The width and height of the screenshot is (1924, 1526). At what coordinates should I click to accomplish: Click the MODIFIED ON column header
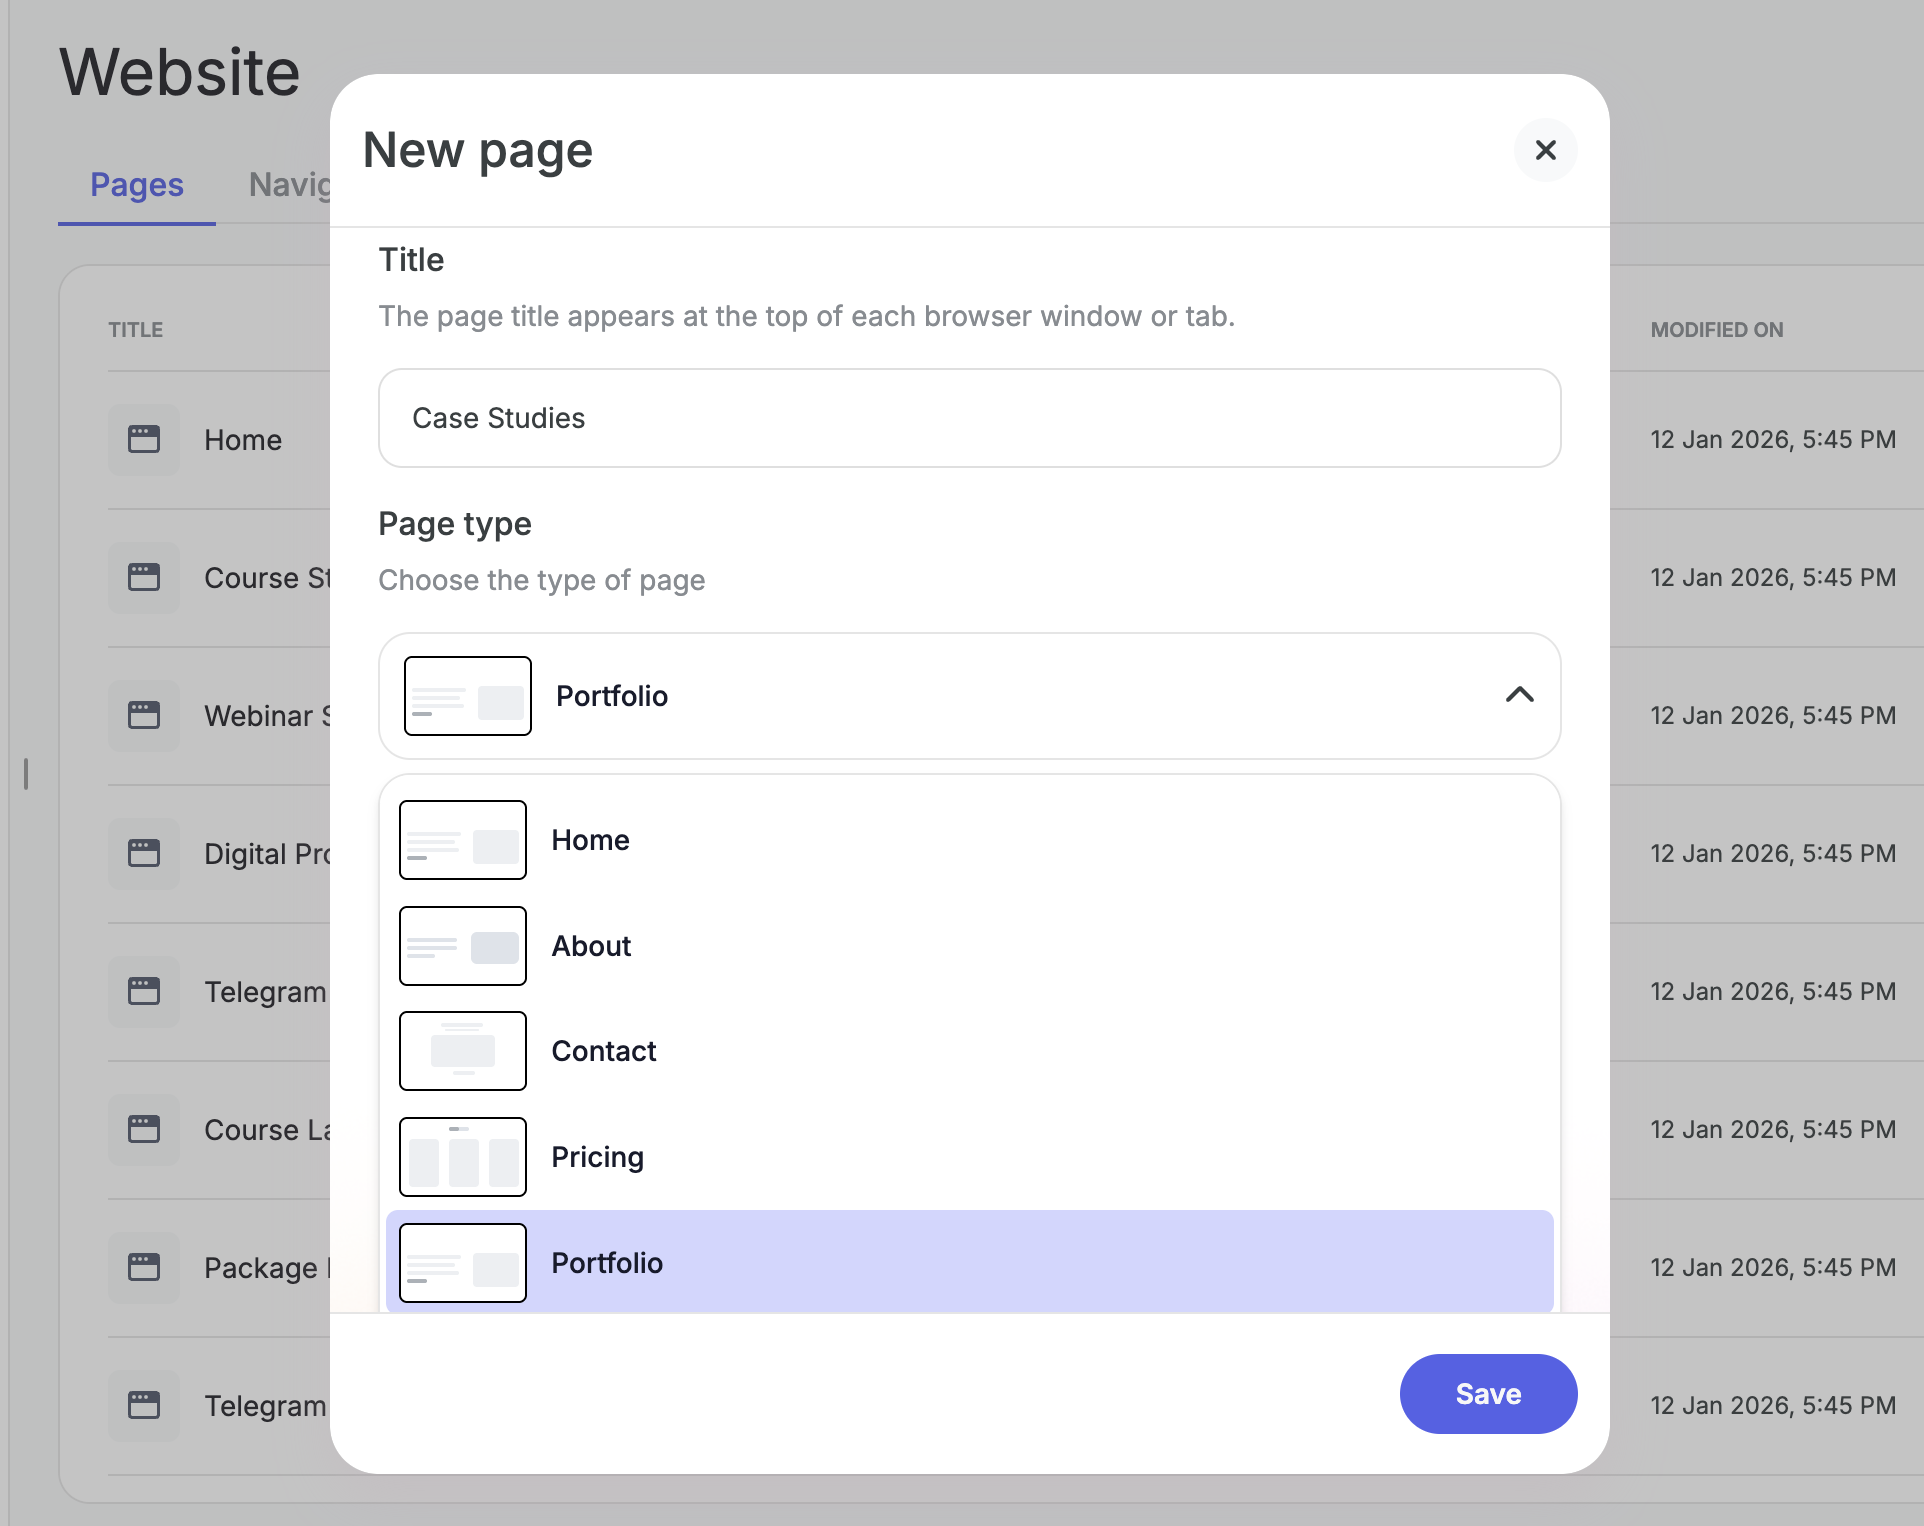1716,330
